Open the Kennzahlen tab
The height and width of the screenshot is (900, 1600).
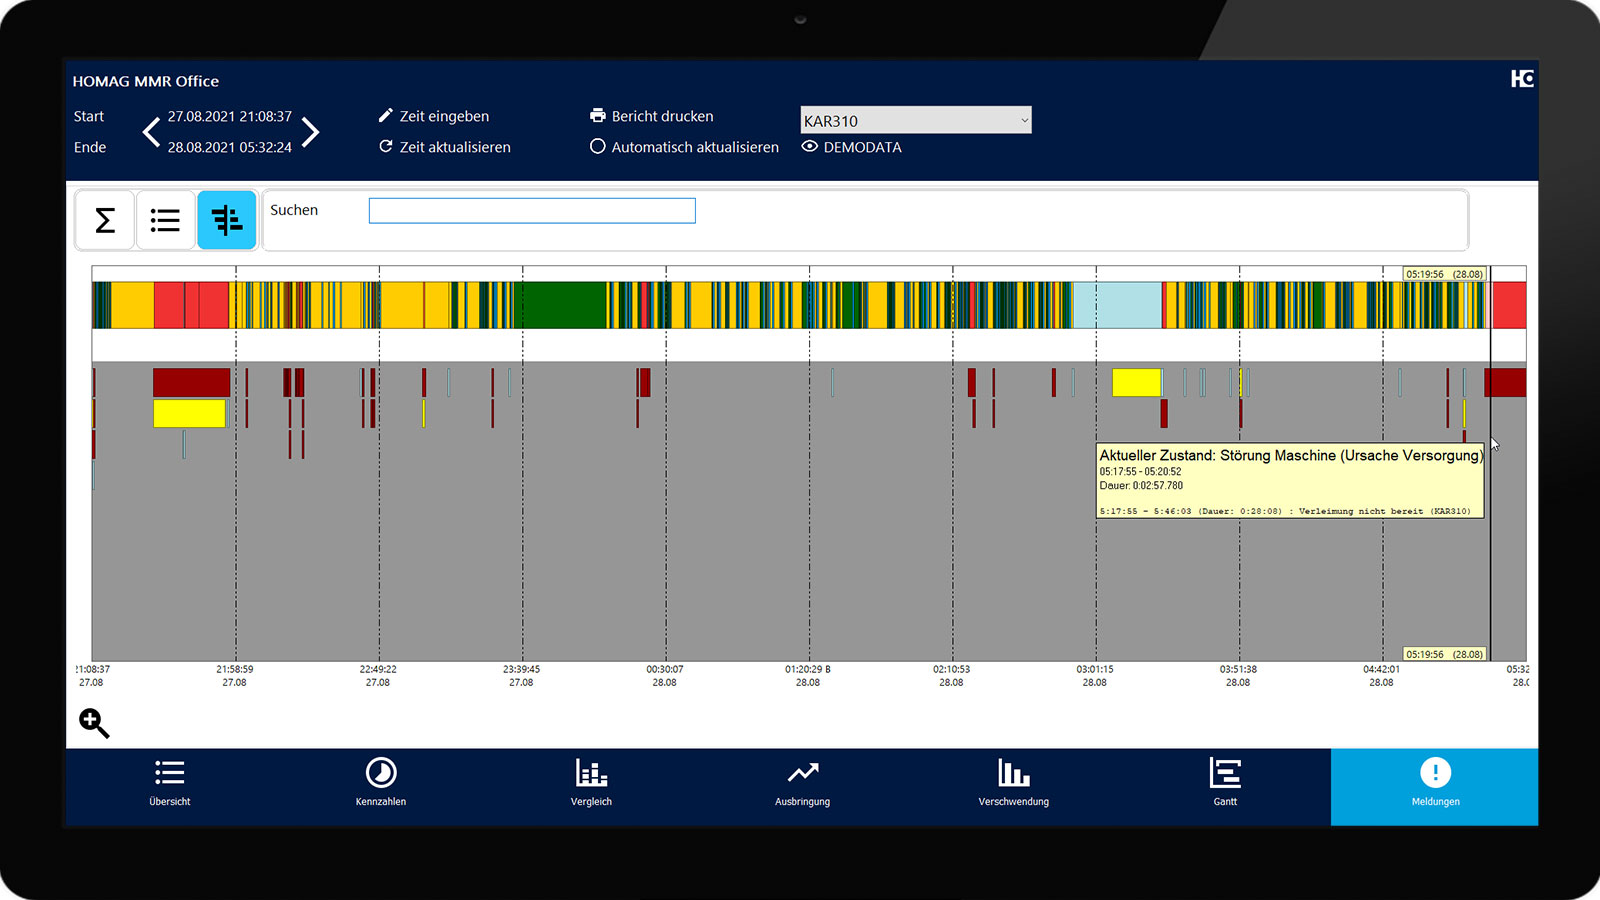click(381, 782)
